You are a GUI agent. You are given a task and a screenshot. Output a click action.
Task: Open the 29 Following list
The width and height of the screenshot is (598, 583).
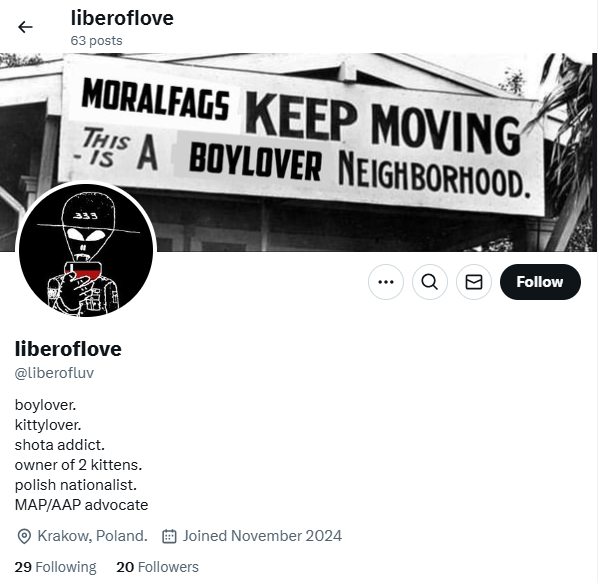point(55,567)
